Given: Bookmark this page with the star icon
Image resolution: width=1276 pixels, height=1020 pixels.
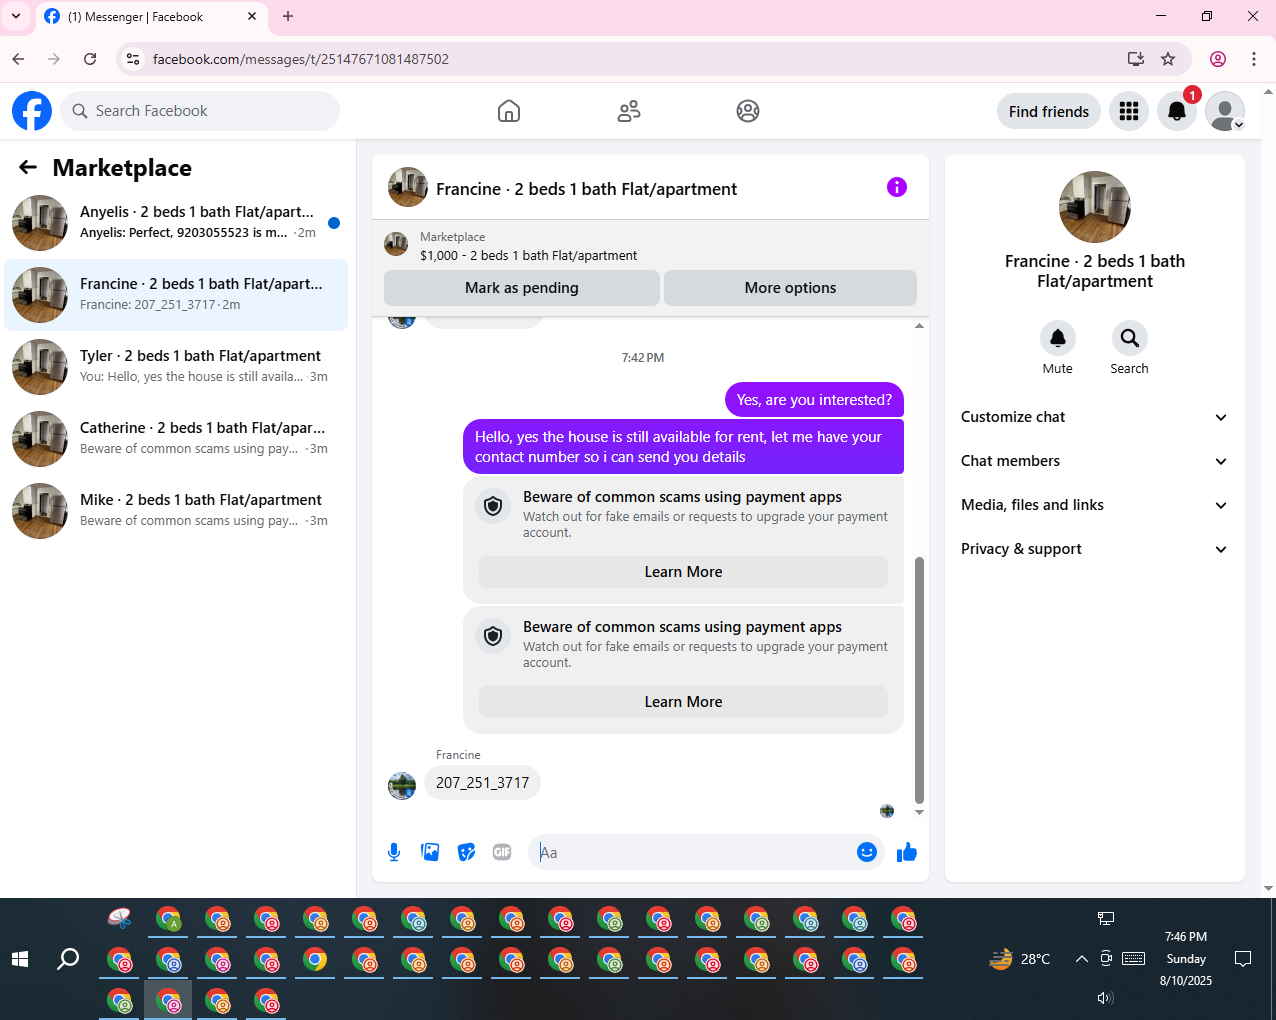Looking at the screenshot, I should (1168, 59).
